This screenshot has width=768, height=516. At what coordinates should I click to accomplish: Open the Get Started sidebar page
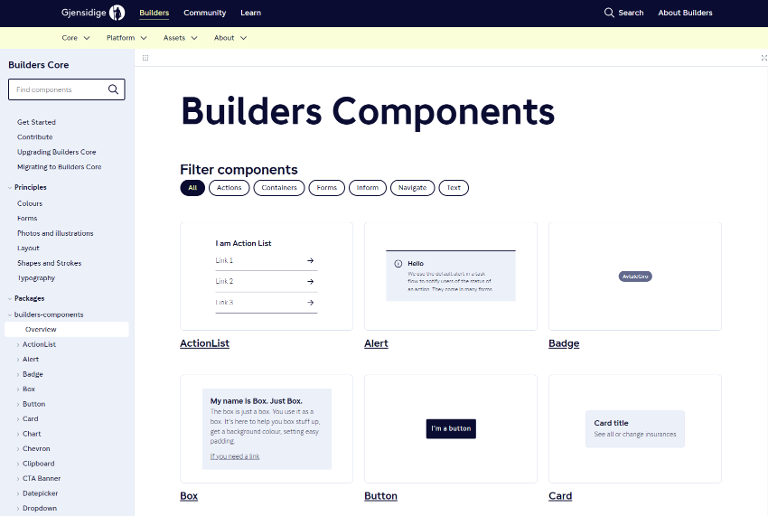[36, 122]
